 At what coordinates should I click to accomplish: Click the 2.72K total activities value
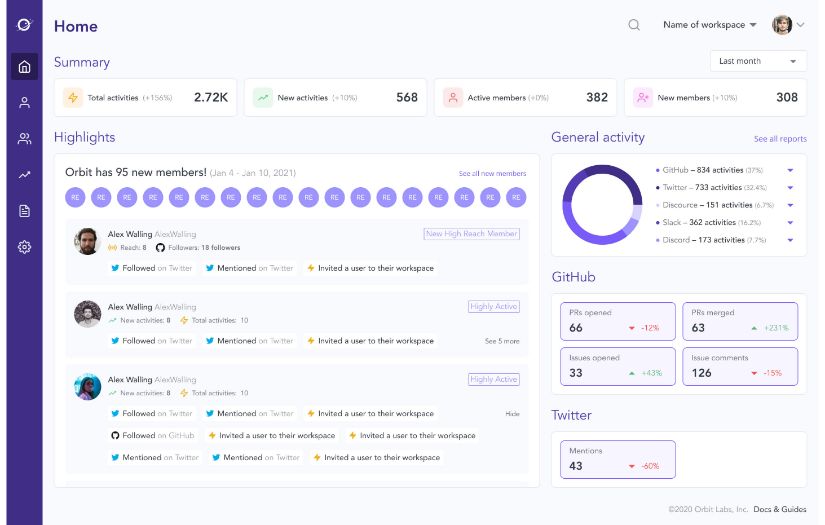pos(211,97)
